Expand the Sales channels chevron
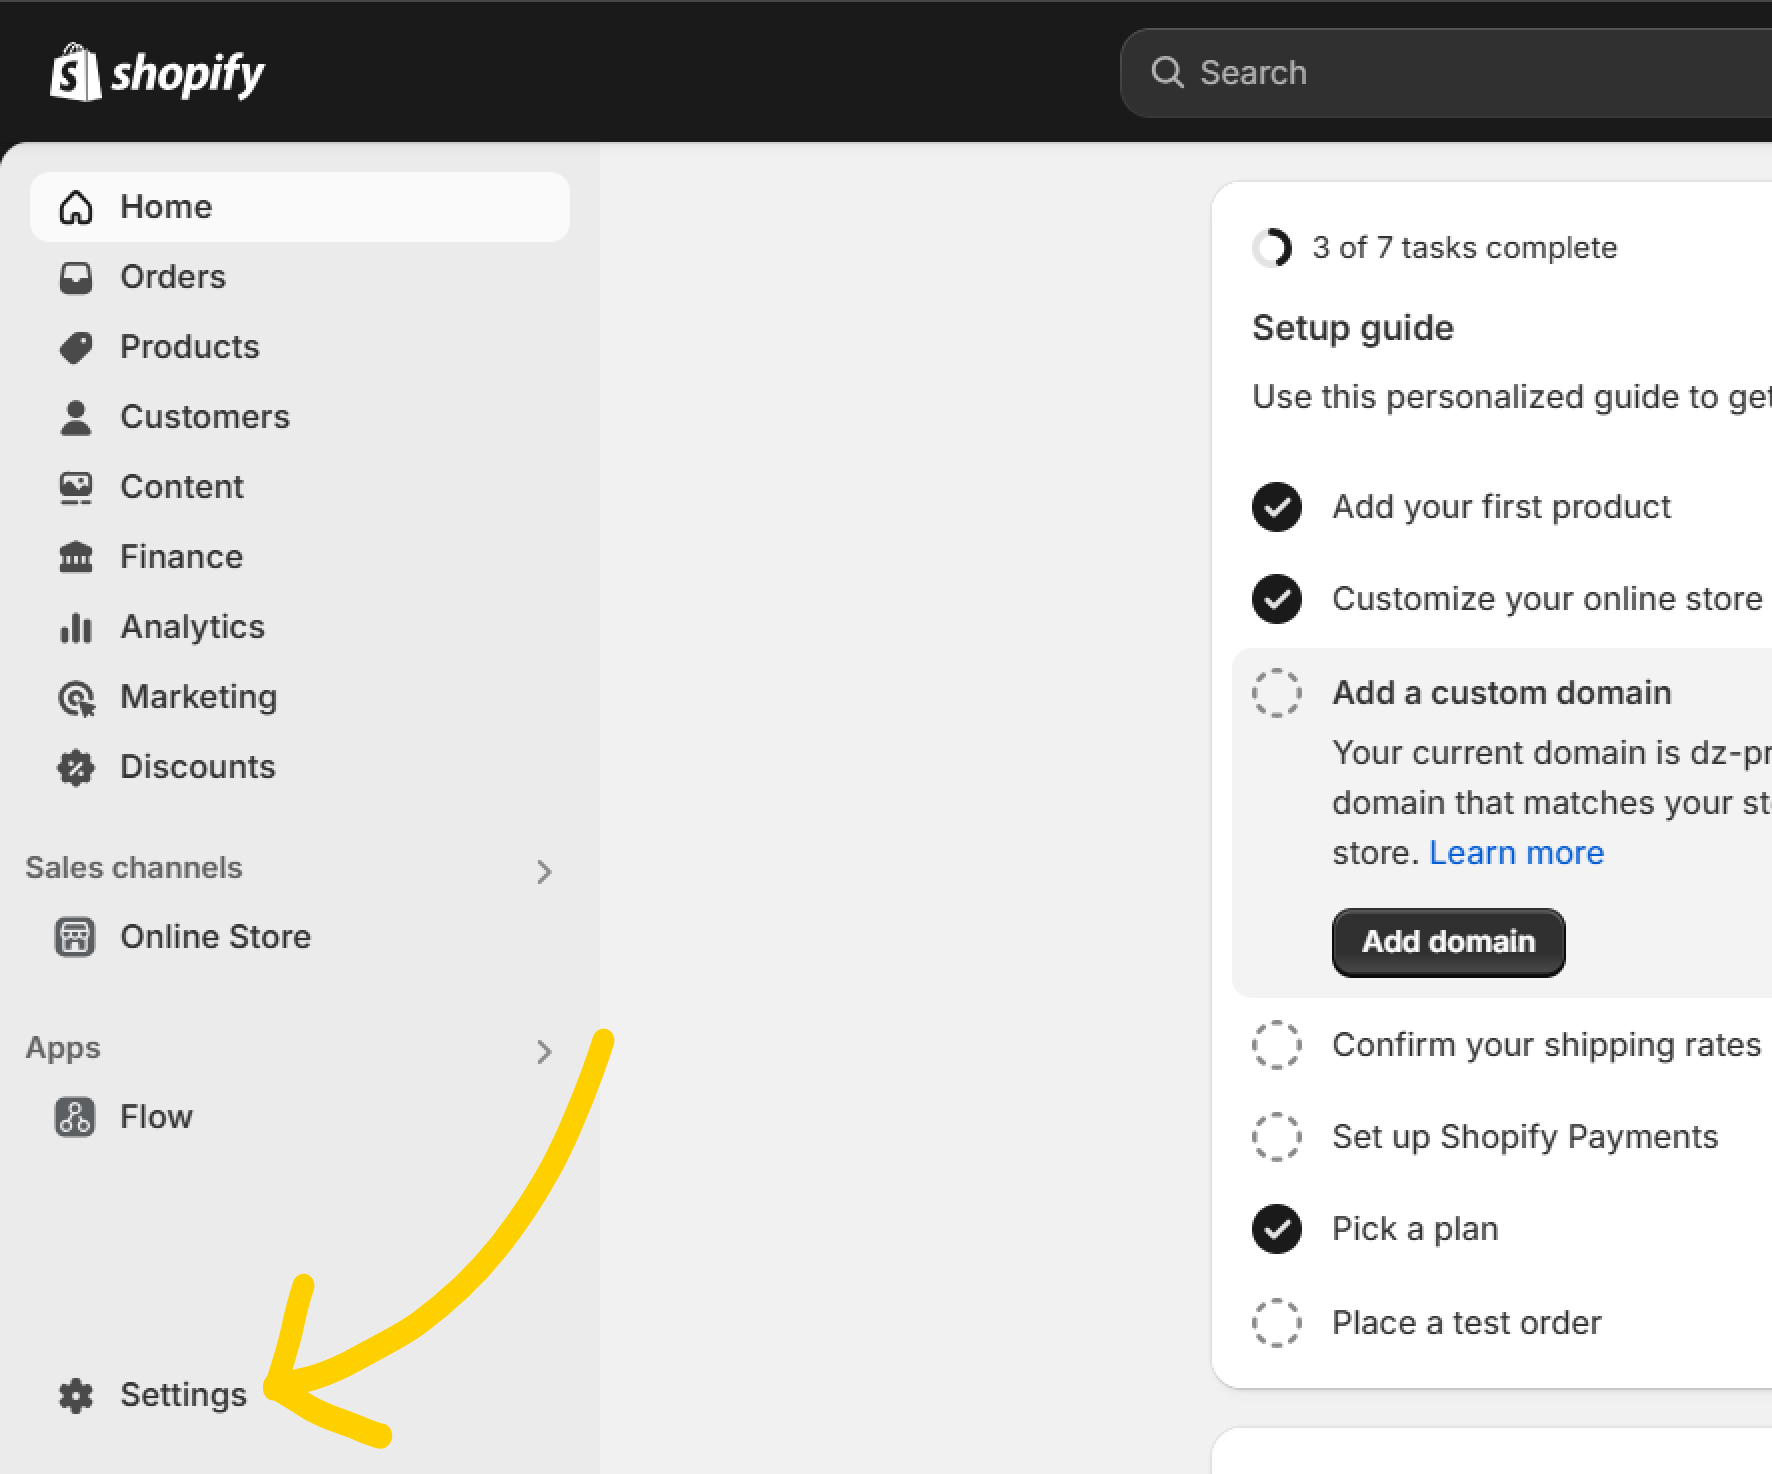 click(x=544, y=871)
